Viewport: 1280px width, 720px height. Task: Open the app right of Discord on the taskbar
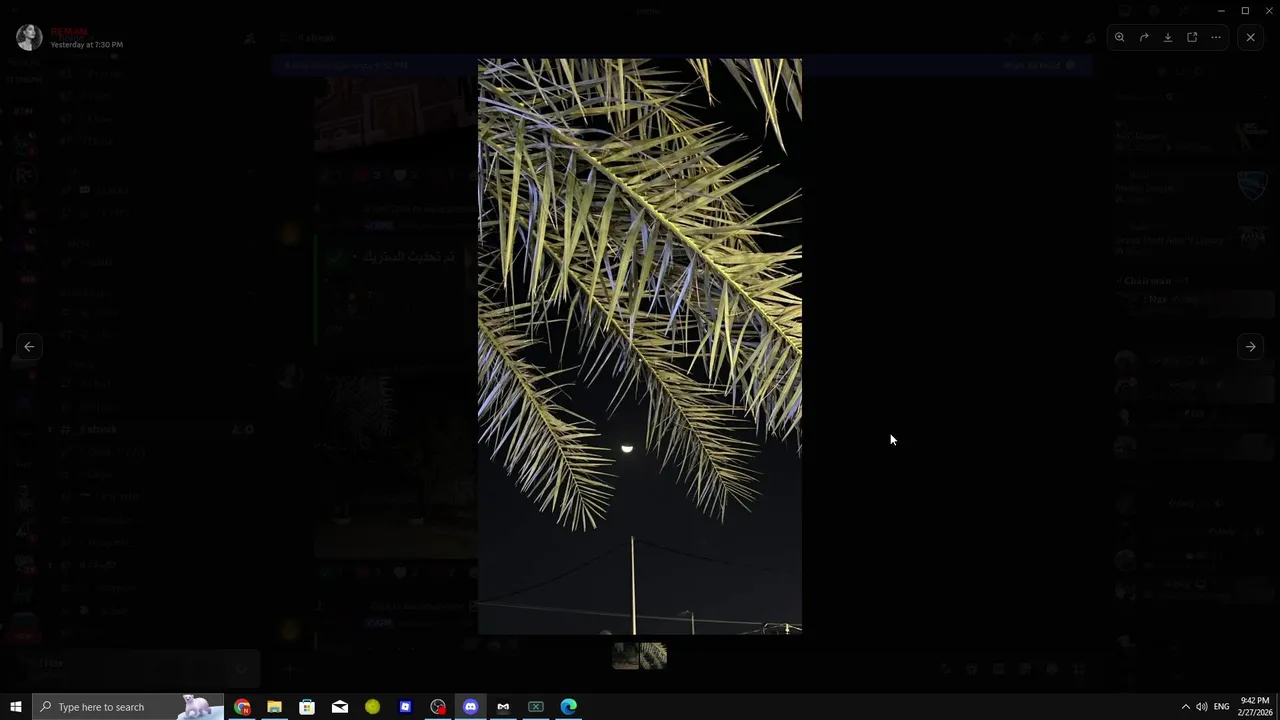503,707
